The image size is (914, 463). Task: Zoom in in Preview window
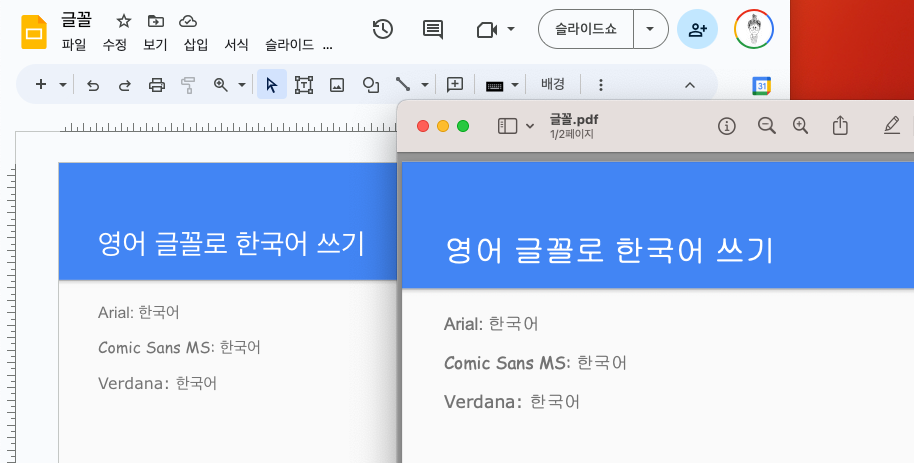tap(800, 125)
